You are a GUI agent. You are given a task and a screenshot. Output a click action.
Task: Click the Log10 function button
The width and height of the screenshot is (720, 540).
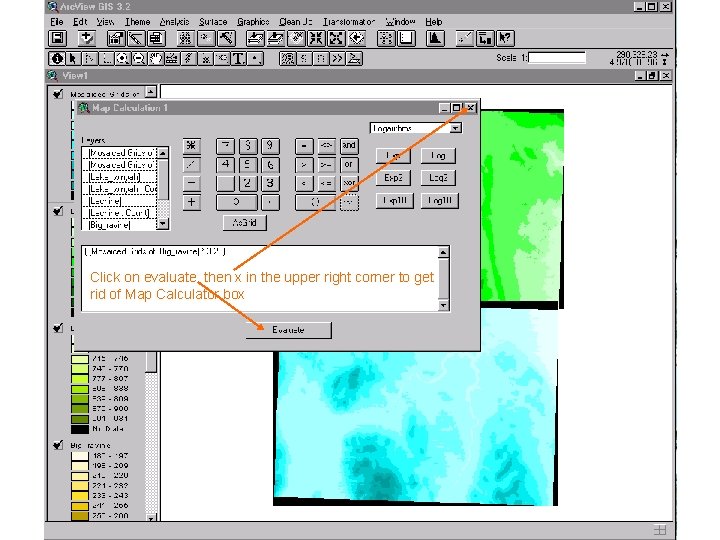coord(439,201)
